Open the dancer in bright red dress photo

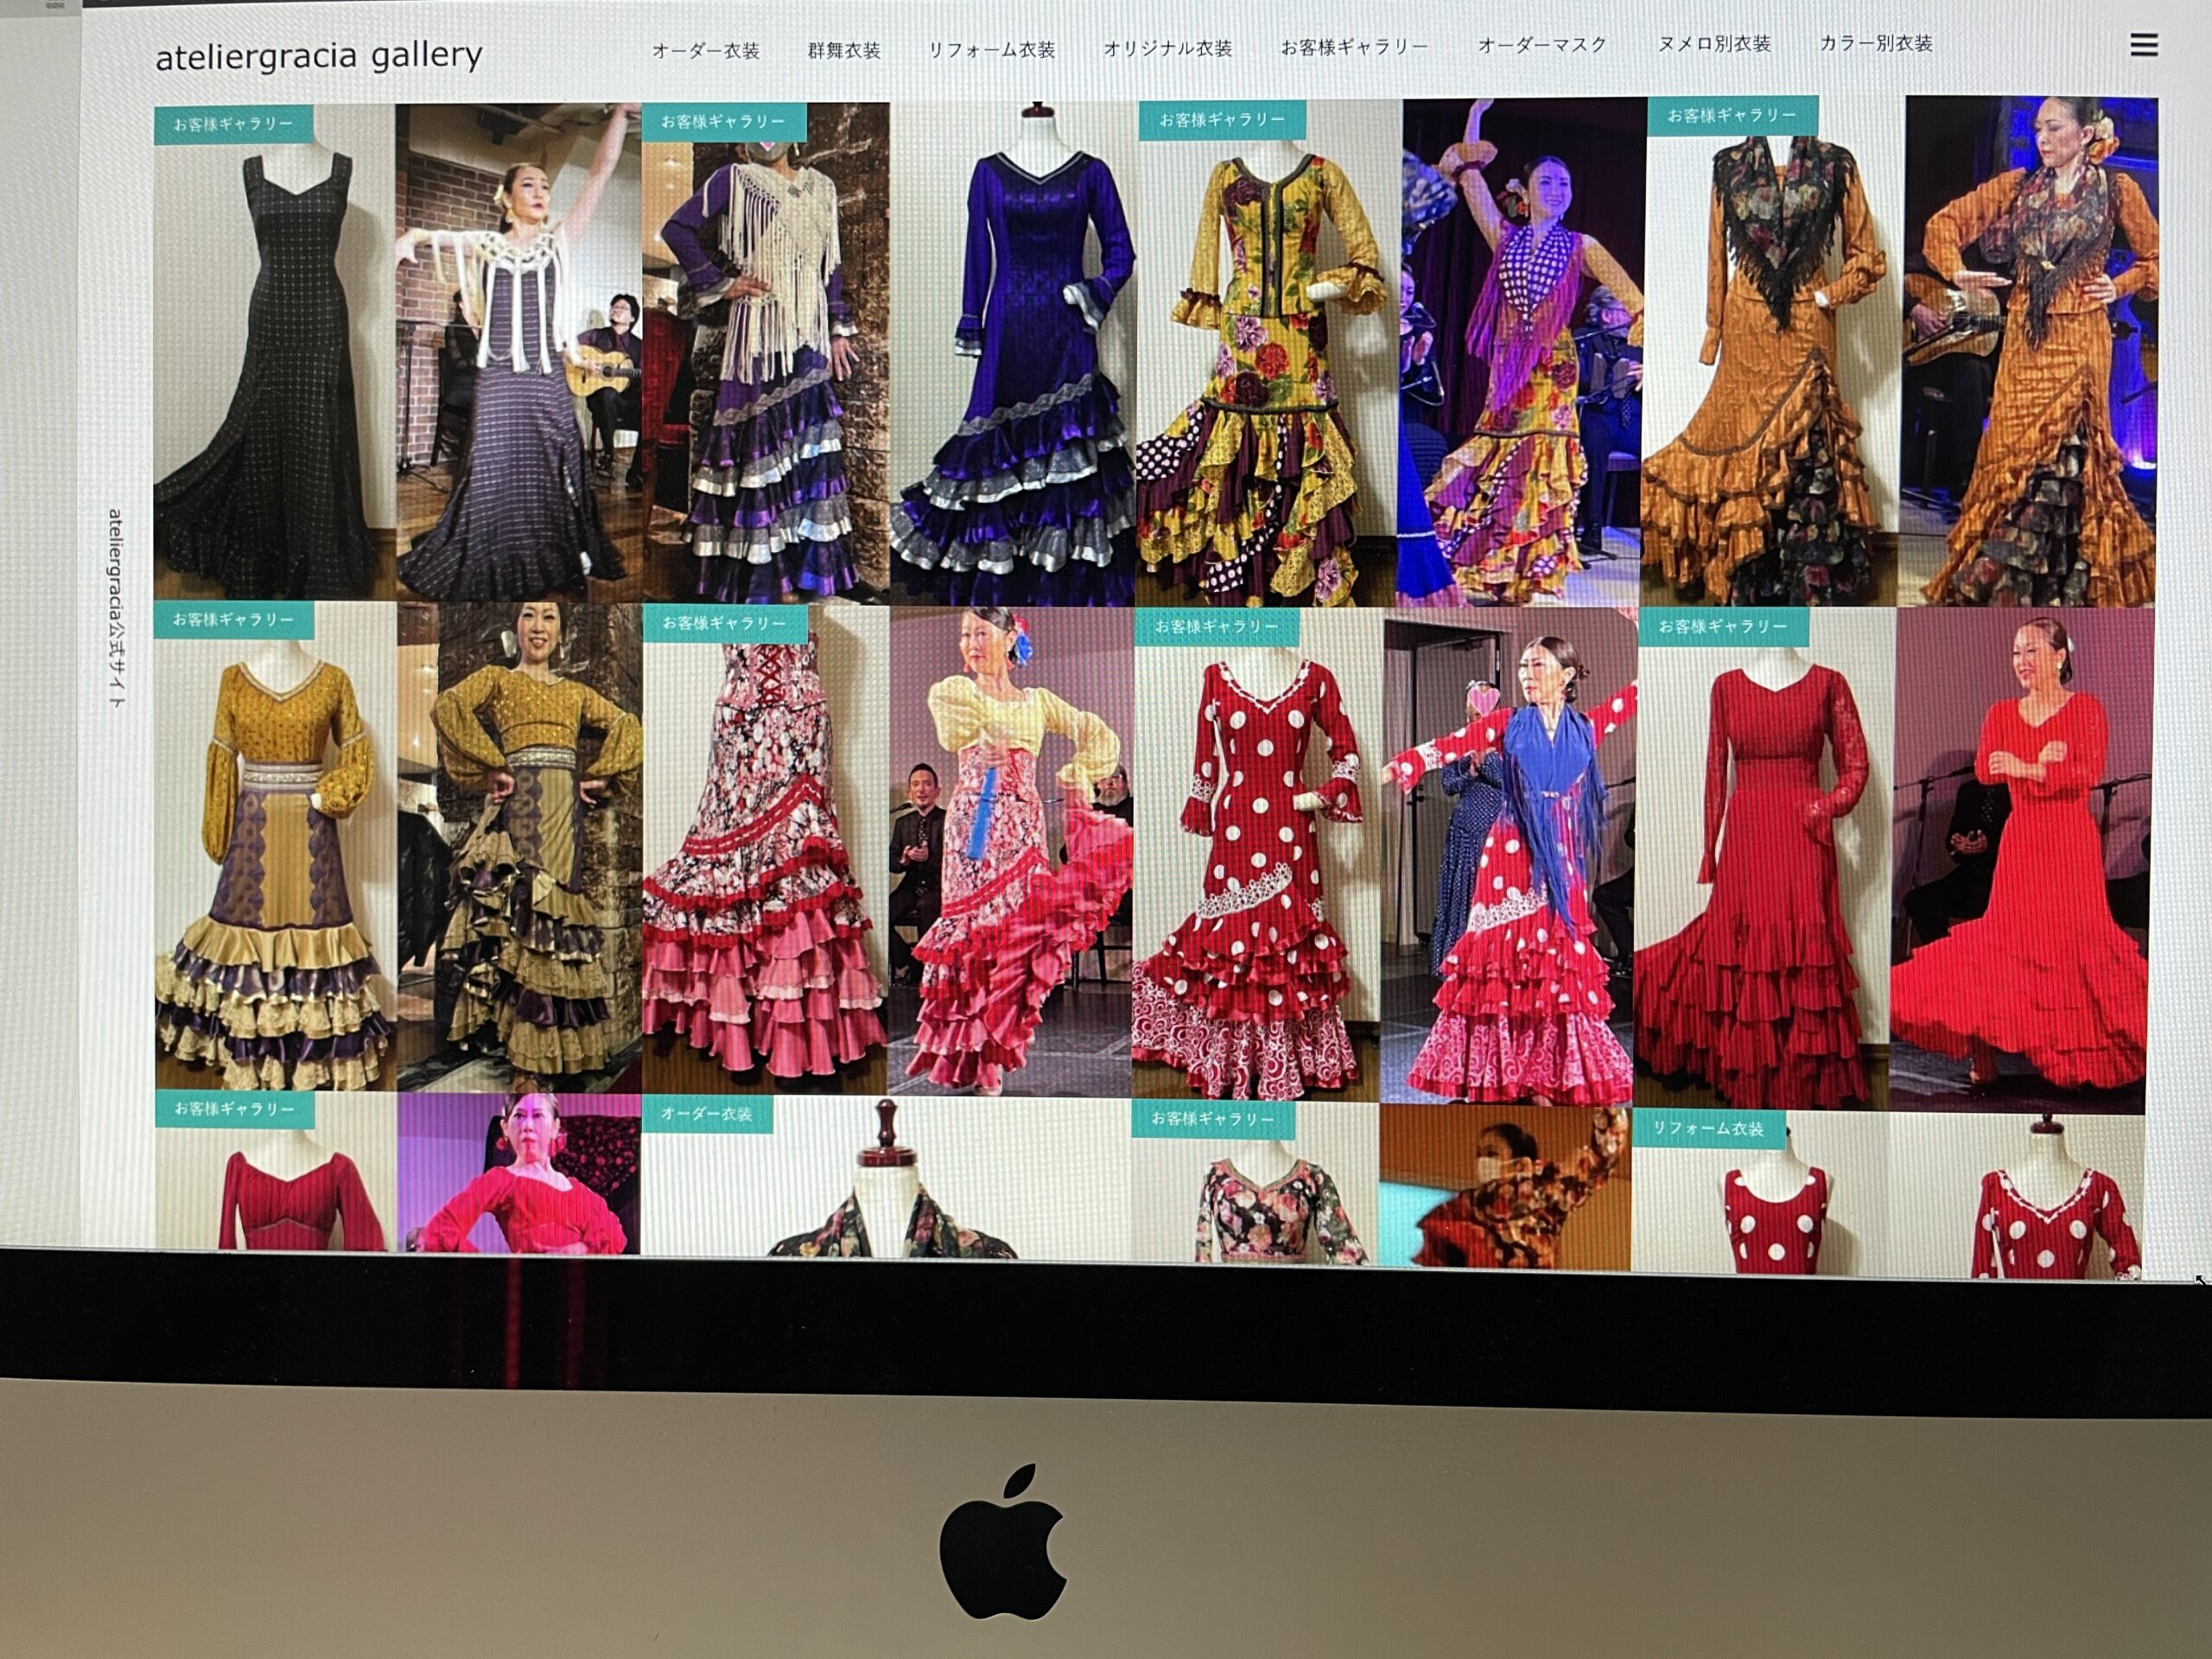[x=2021, y=860]
